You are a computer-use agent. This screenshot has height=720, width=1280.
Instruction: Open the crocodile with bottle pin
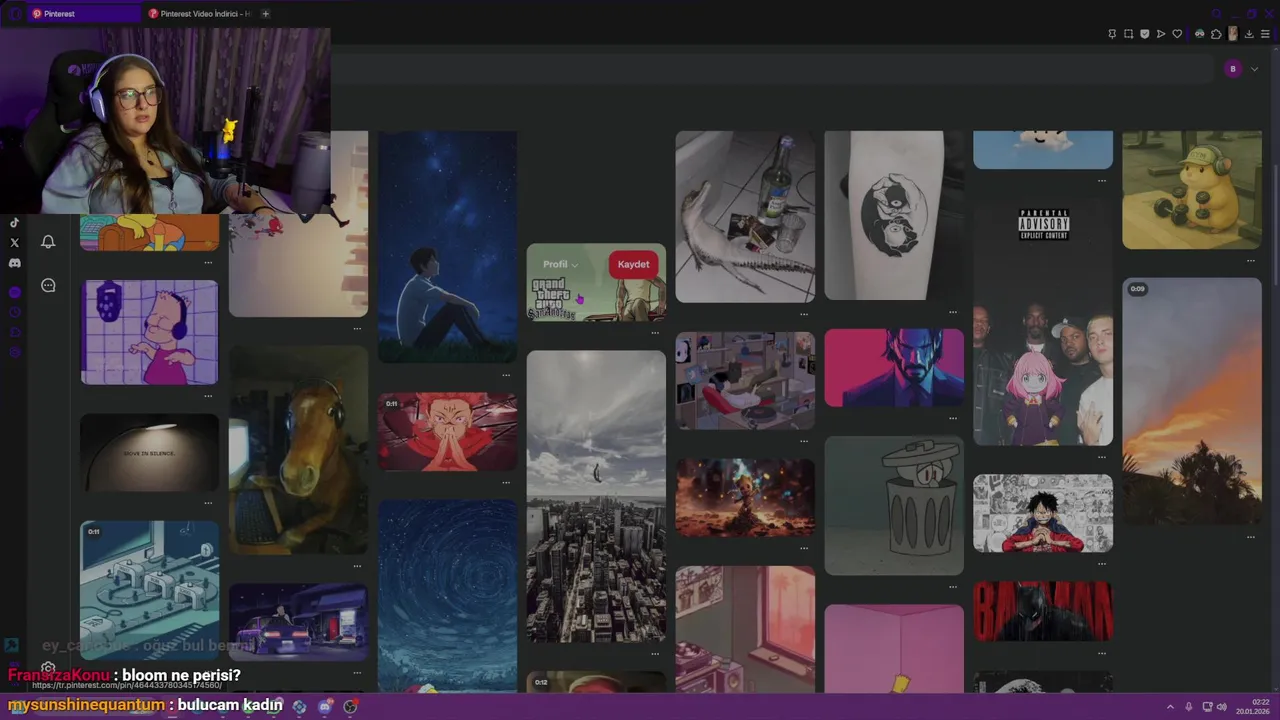coord(745,216)
